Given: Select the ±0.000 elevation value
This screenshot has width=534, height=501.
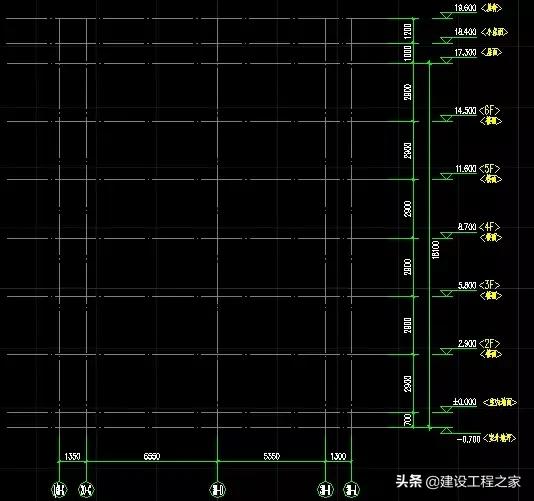Looking at the screenshot, I should click(x=465, y=402).
